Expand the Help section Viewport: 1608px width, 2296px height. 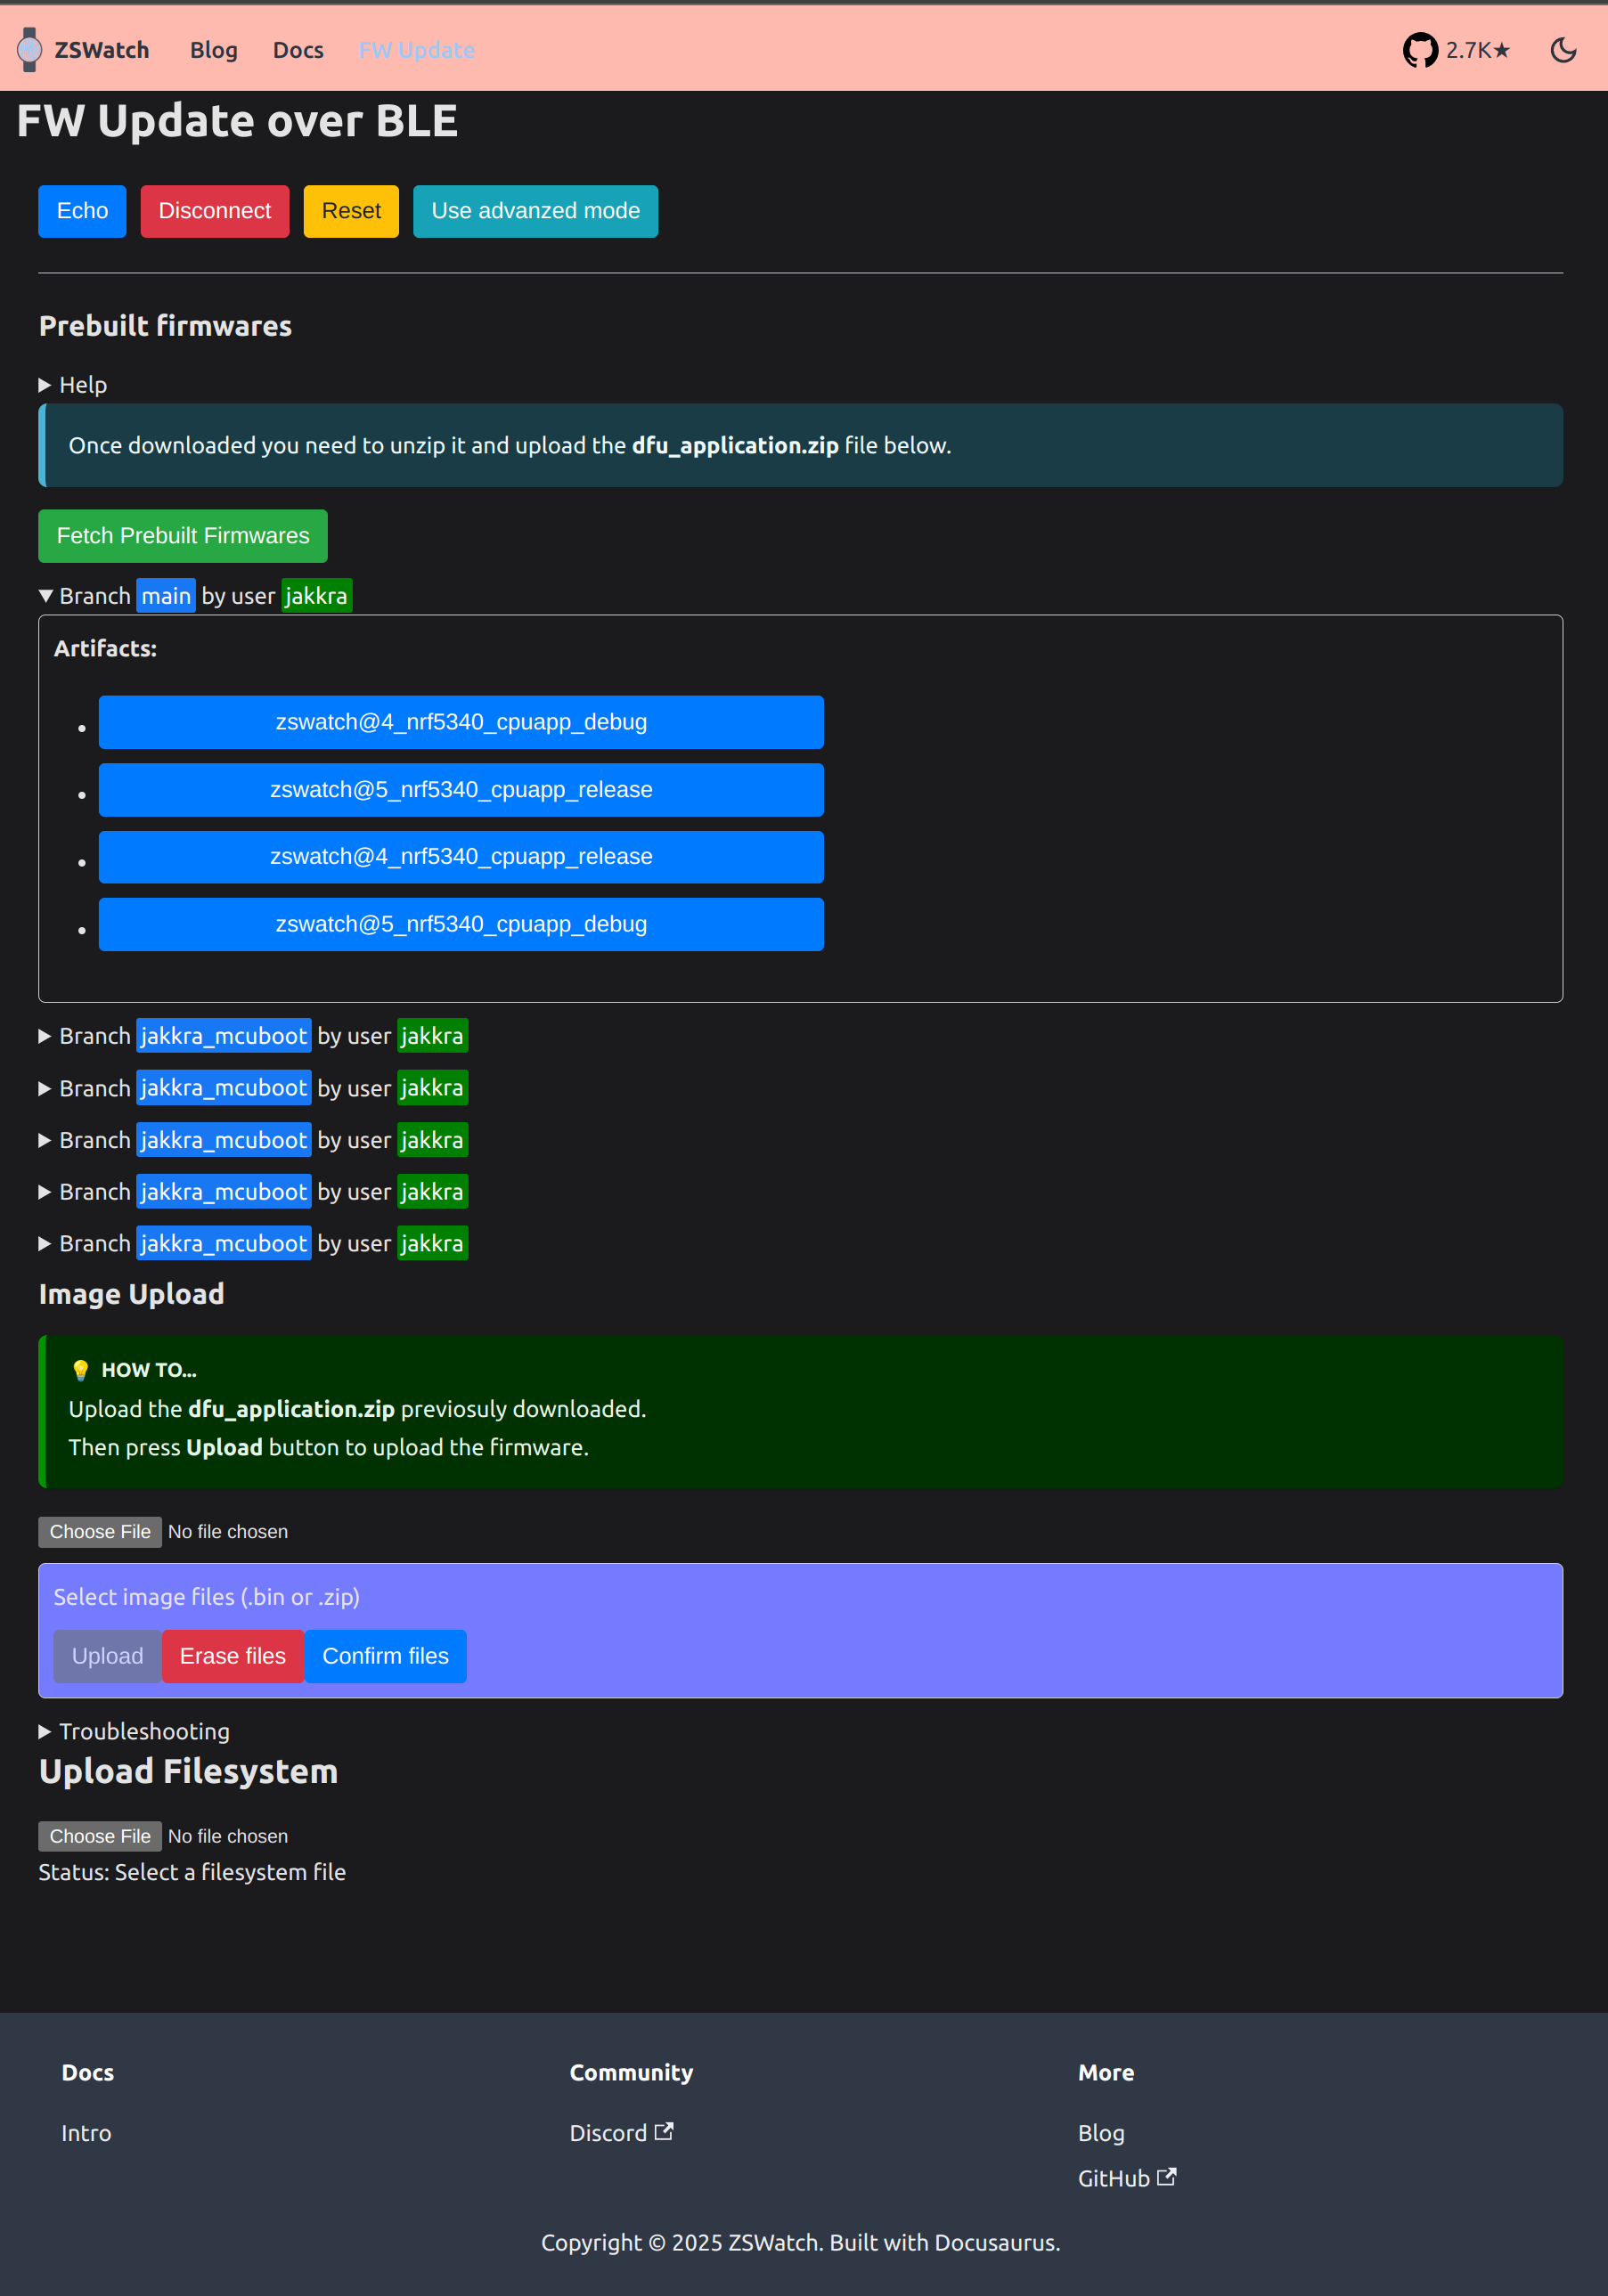coord(73,385)
